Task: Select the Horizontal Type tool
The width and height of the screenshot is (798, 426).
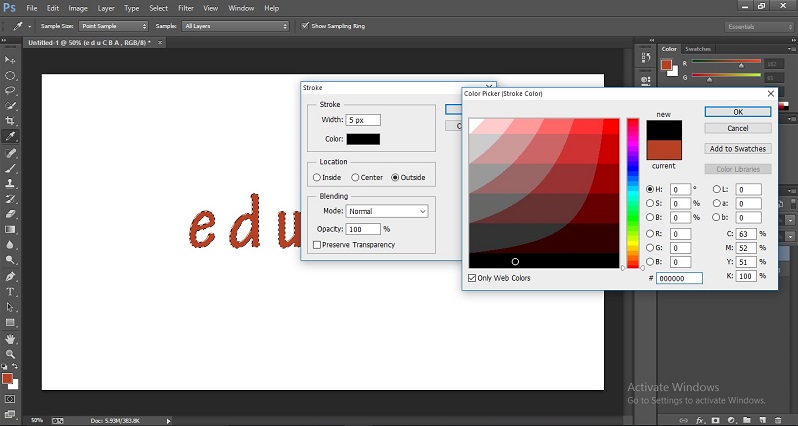Action: pos(10,292)
